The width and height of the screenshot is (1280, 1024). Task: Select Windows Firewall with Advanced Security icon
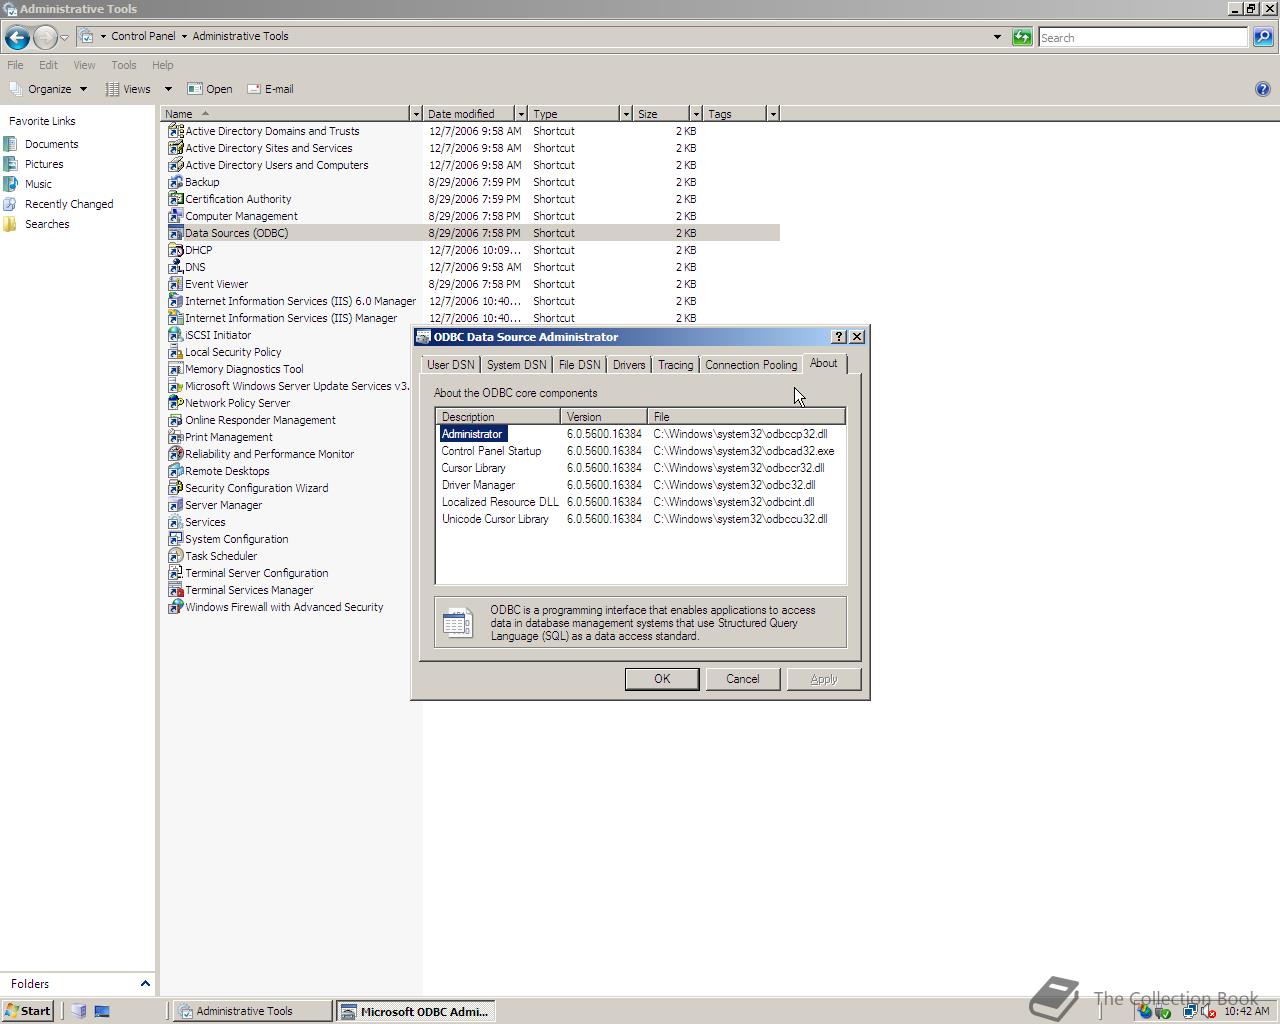pyautogui.click(x=176, y=607)
